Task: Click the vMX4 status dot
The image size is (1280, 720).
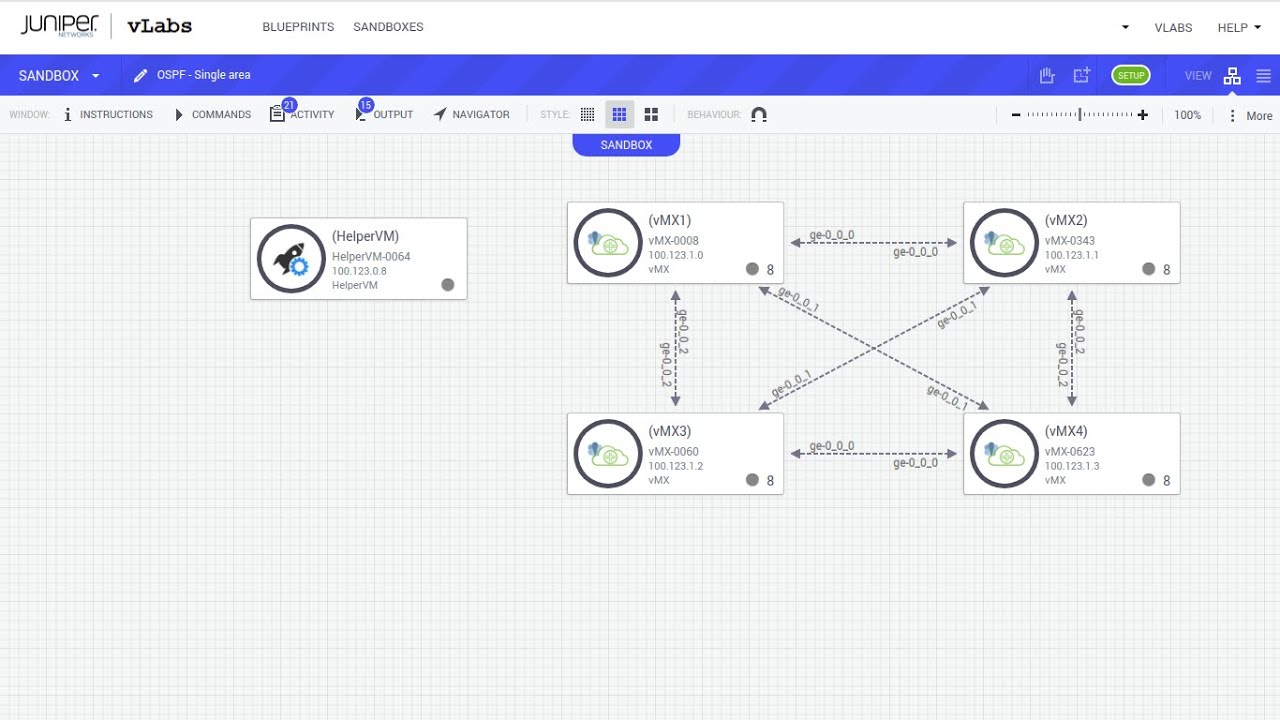Action: [1149, 480]
